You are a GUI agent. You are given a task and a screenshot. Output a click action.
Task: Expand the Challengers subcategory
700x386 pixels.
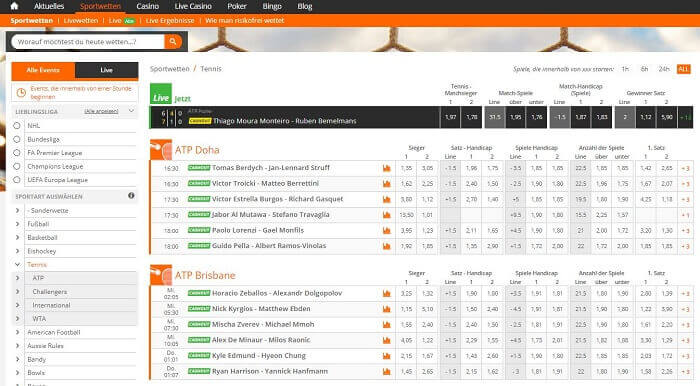[17, 291]
